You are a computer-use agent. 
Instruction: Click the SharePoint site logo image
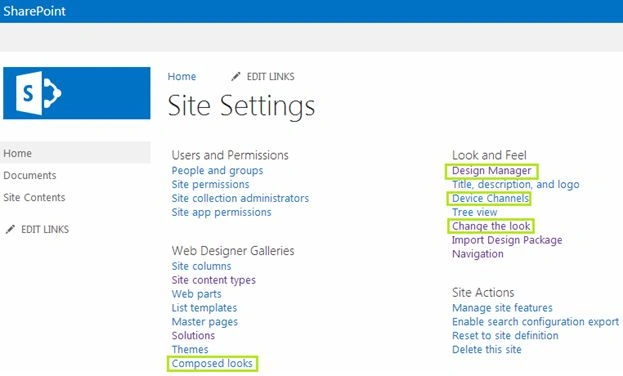(77, 93)
